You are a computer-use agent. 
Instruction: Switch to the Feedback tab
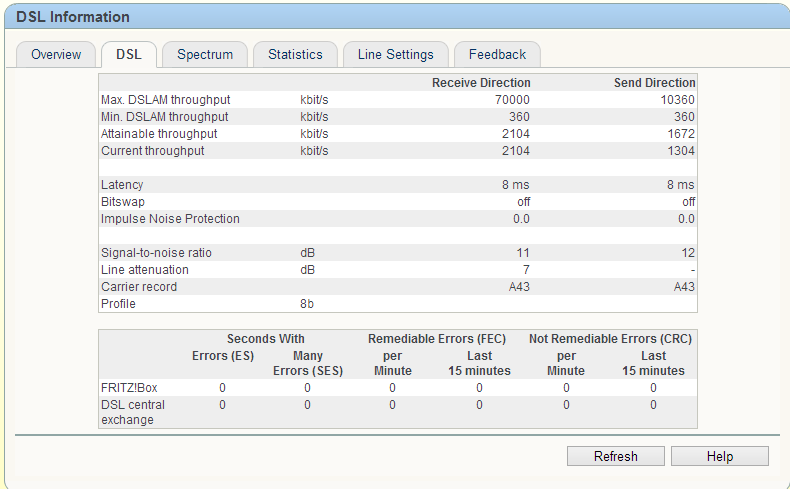[x=497, y=54]
